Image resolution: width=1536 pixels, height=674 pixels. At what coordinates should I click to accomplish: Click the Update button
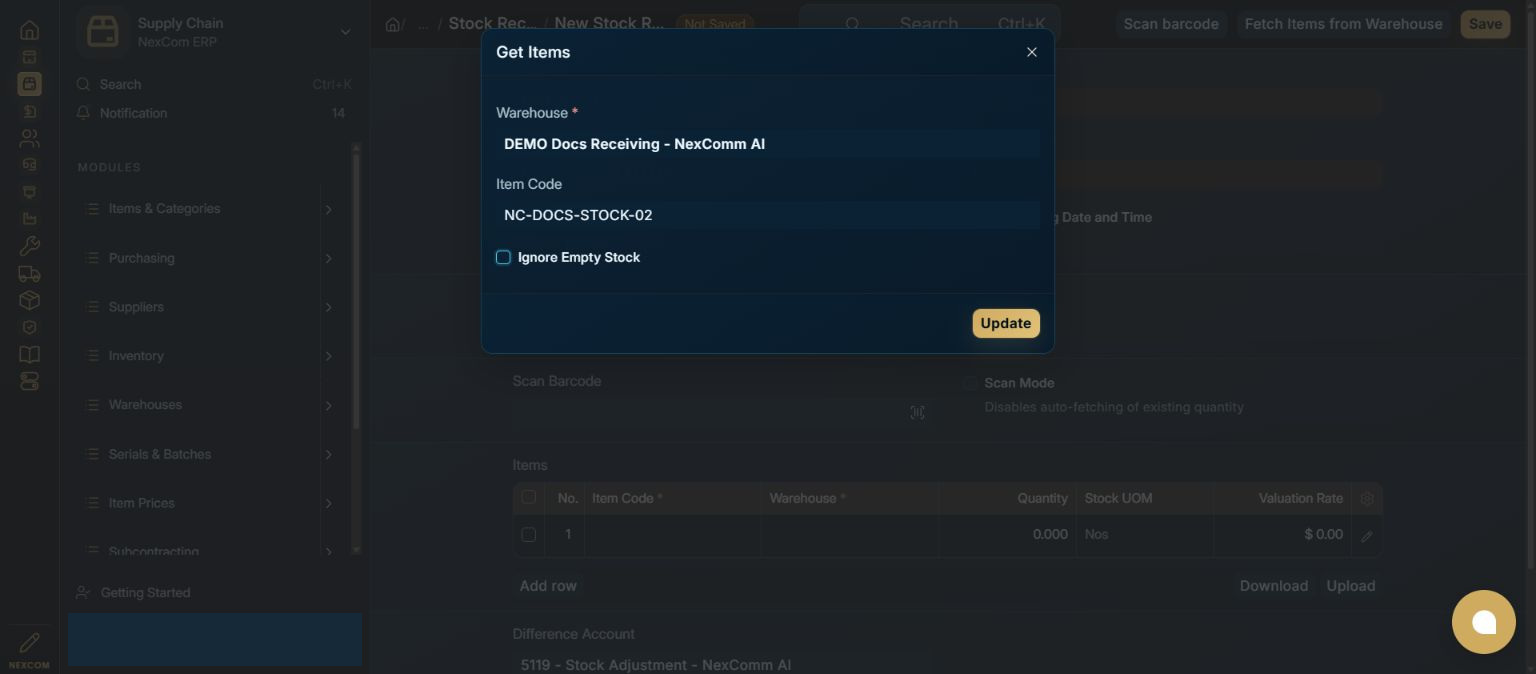click(1006, 323)
